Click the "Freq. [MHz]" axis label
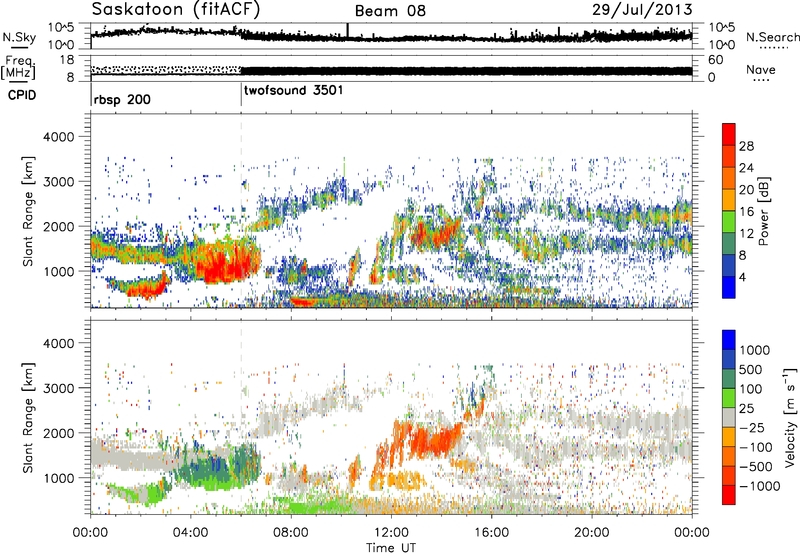This screenshot has height=554, width=800. click(x=18, y=68)
